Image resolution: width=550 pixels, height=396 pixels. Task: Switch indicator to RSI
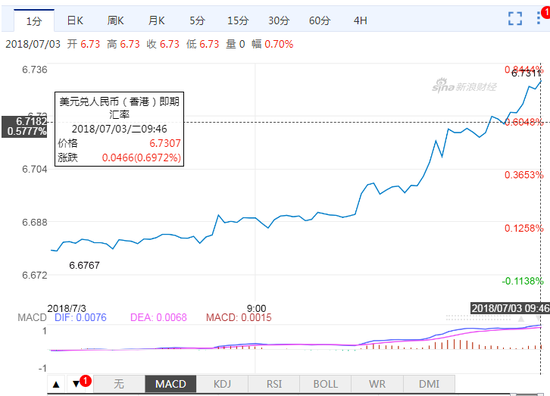274,384
